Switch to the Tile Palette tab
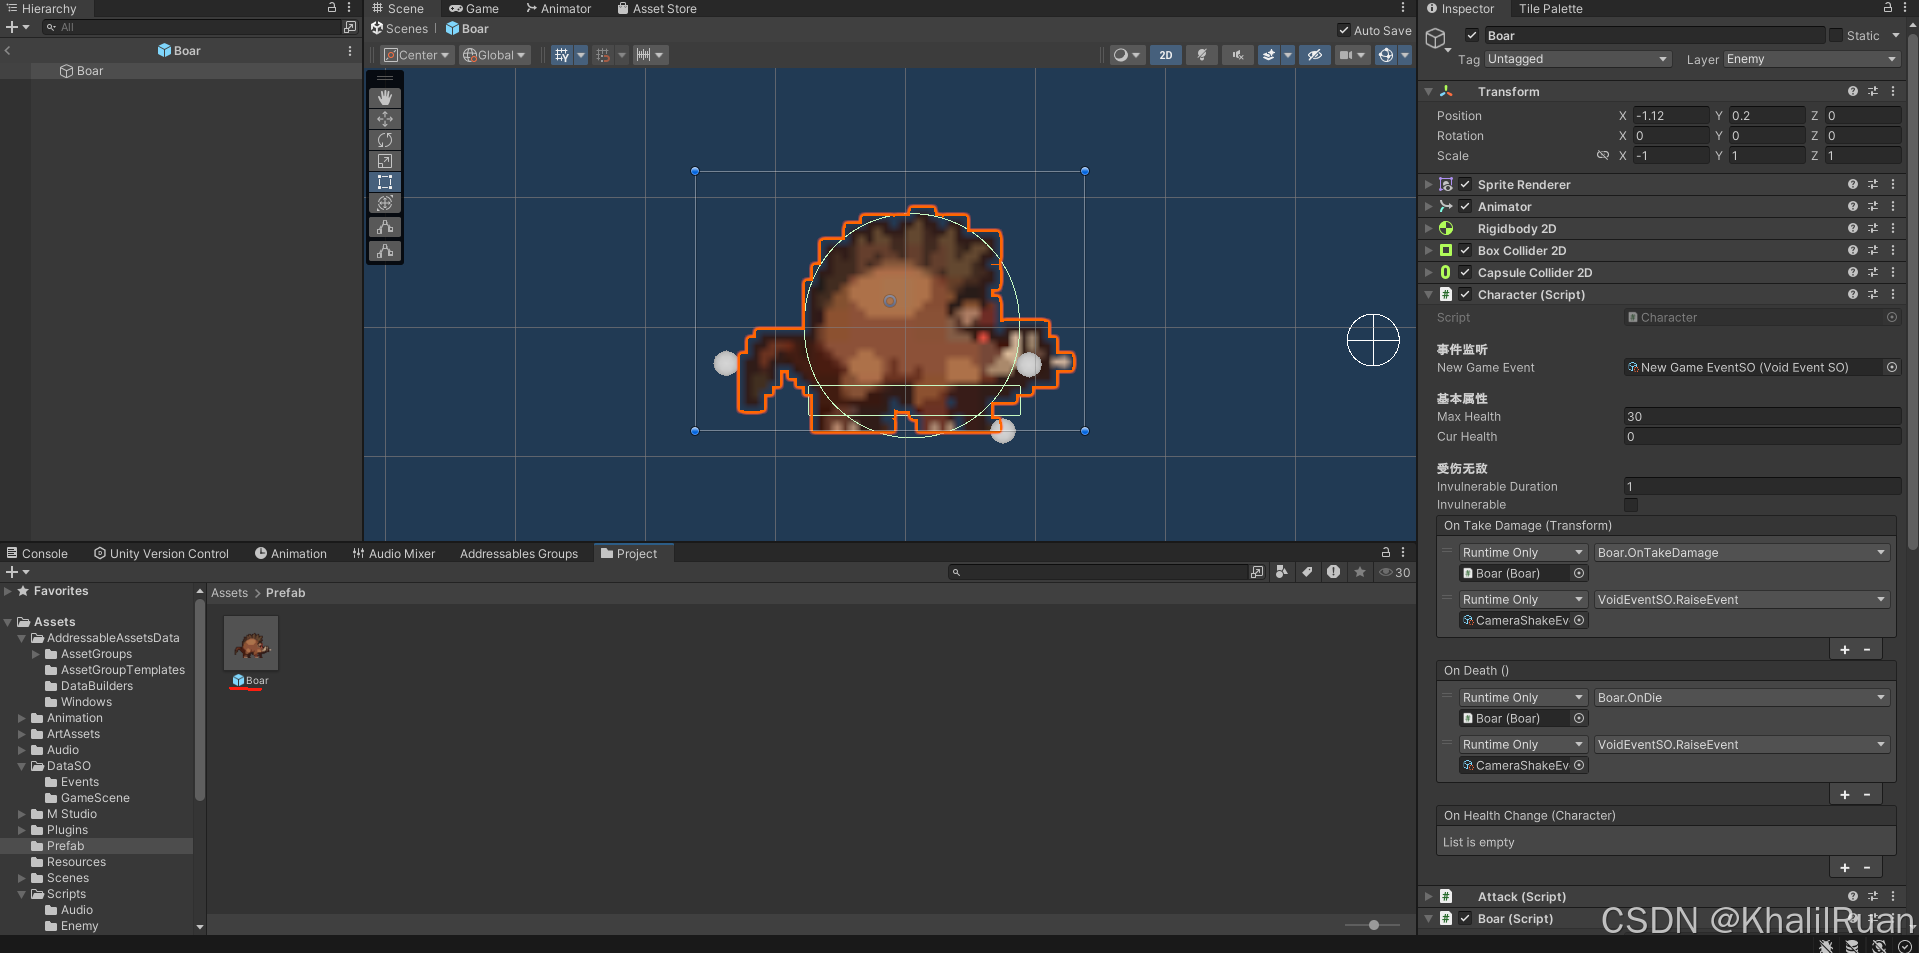 coord(1550,8)
